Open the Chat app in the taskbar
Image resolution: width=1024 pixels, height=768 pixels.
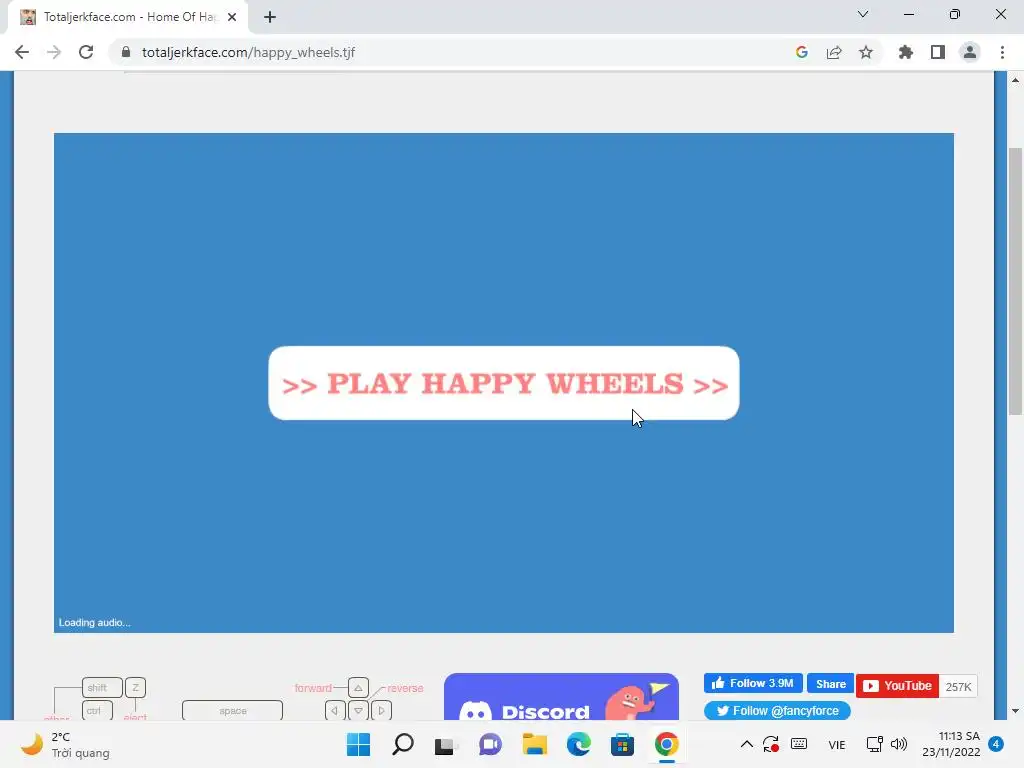tap(490, 744)
